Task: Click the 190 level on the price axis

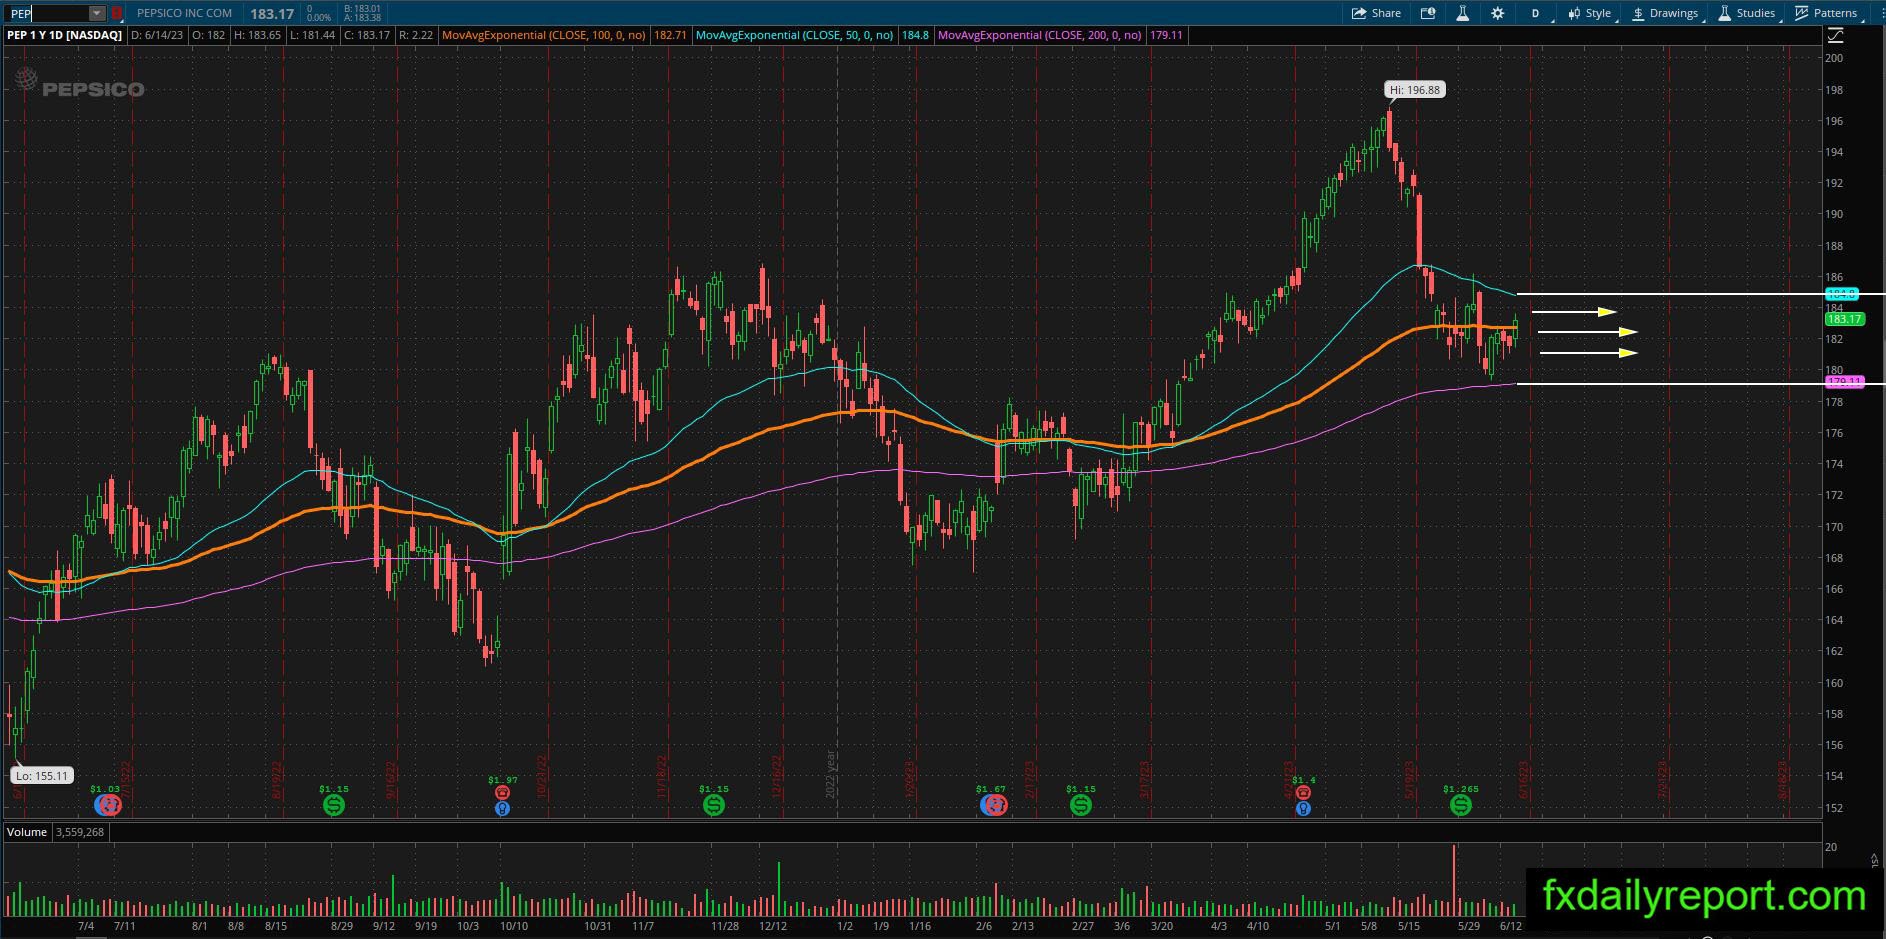Action: [1834, 214]
